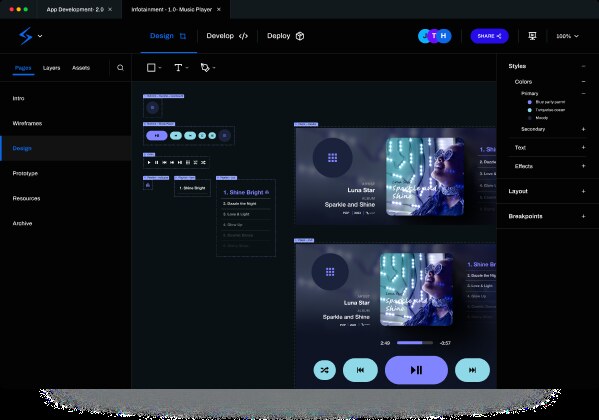Select the turquoise primary color swatch
599x420 pixels.
coord(529,110)
